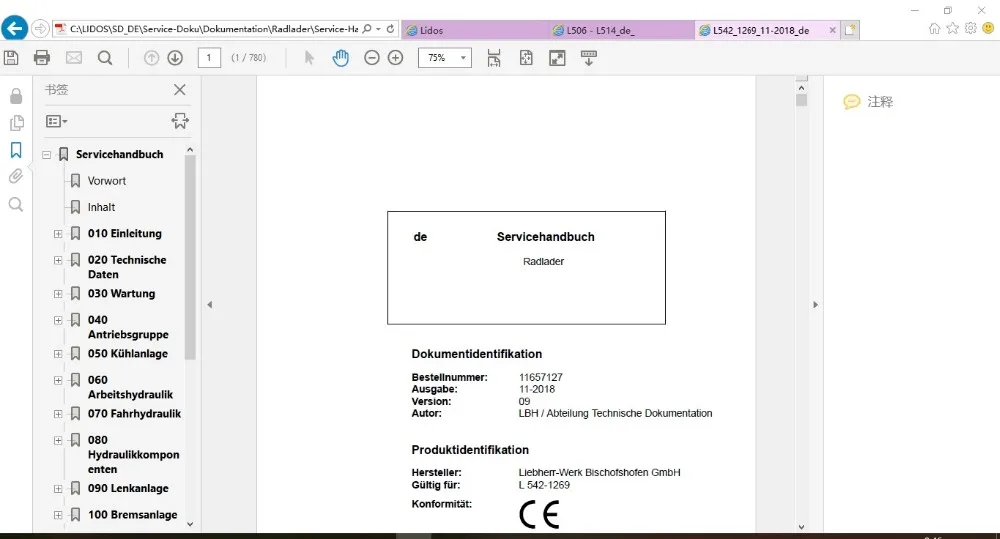
Task: Zoom in with the plus icon
Action: click(x=395, y=58)
